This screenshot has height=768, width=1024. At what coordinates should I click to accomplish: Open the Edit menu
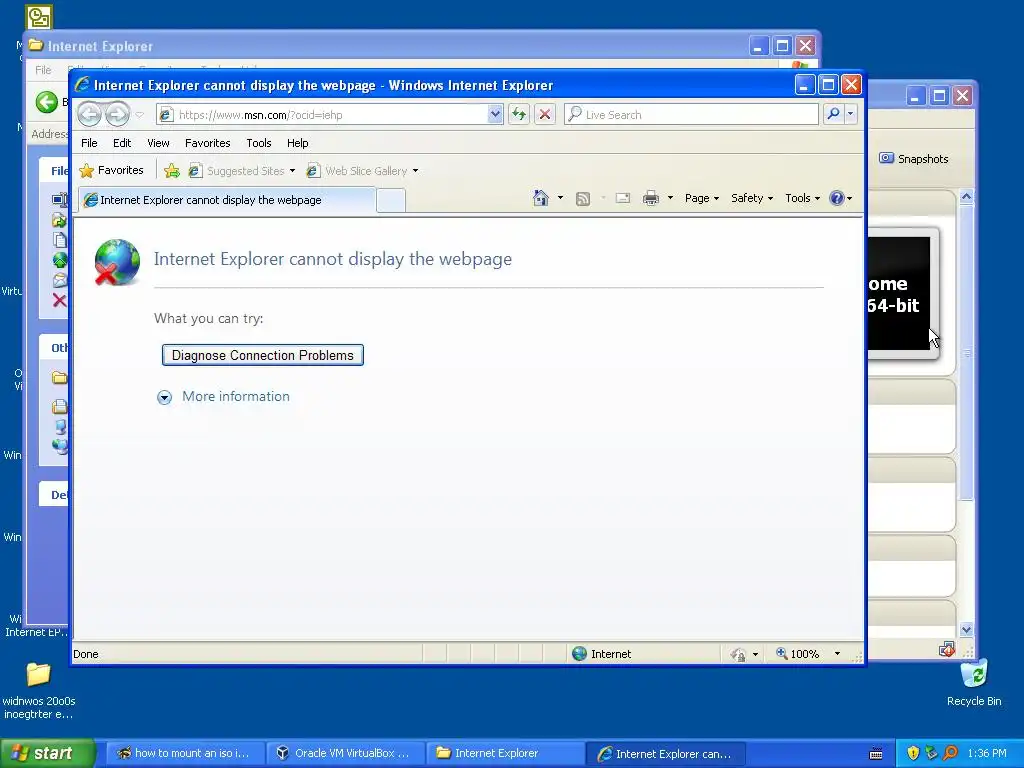pos(121,143)
